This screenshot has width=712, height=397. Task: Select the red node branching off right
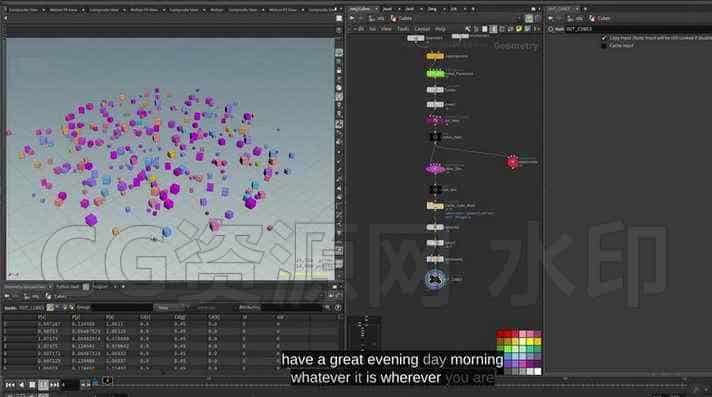512,162
